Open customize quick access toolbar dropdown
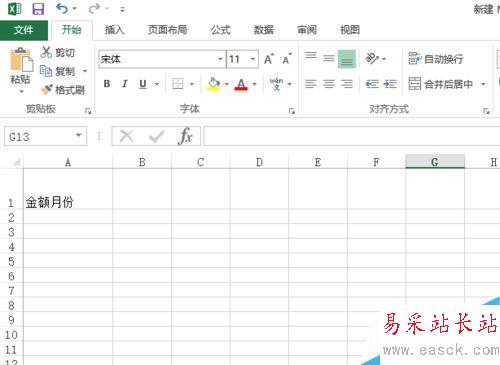 [122, 9]
